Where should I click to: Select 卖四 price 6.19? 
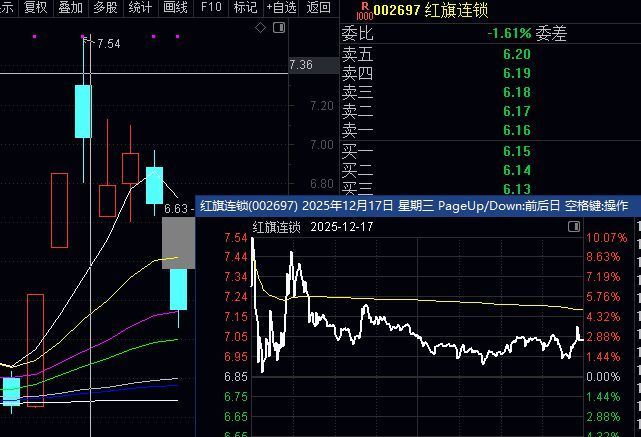pos(517,73)
